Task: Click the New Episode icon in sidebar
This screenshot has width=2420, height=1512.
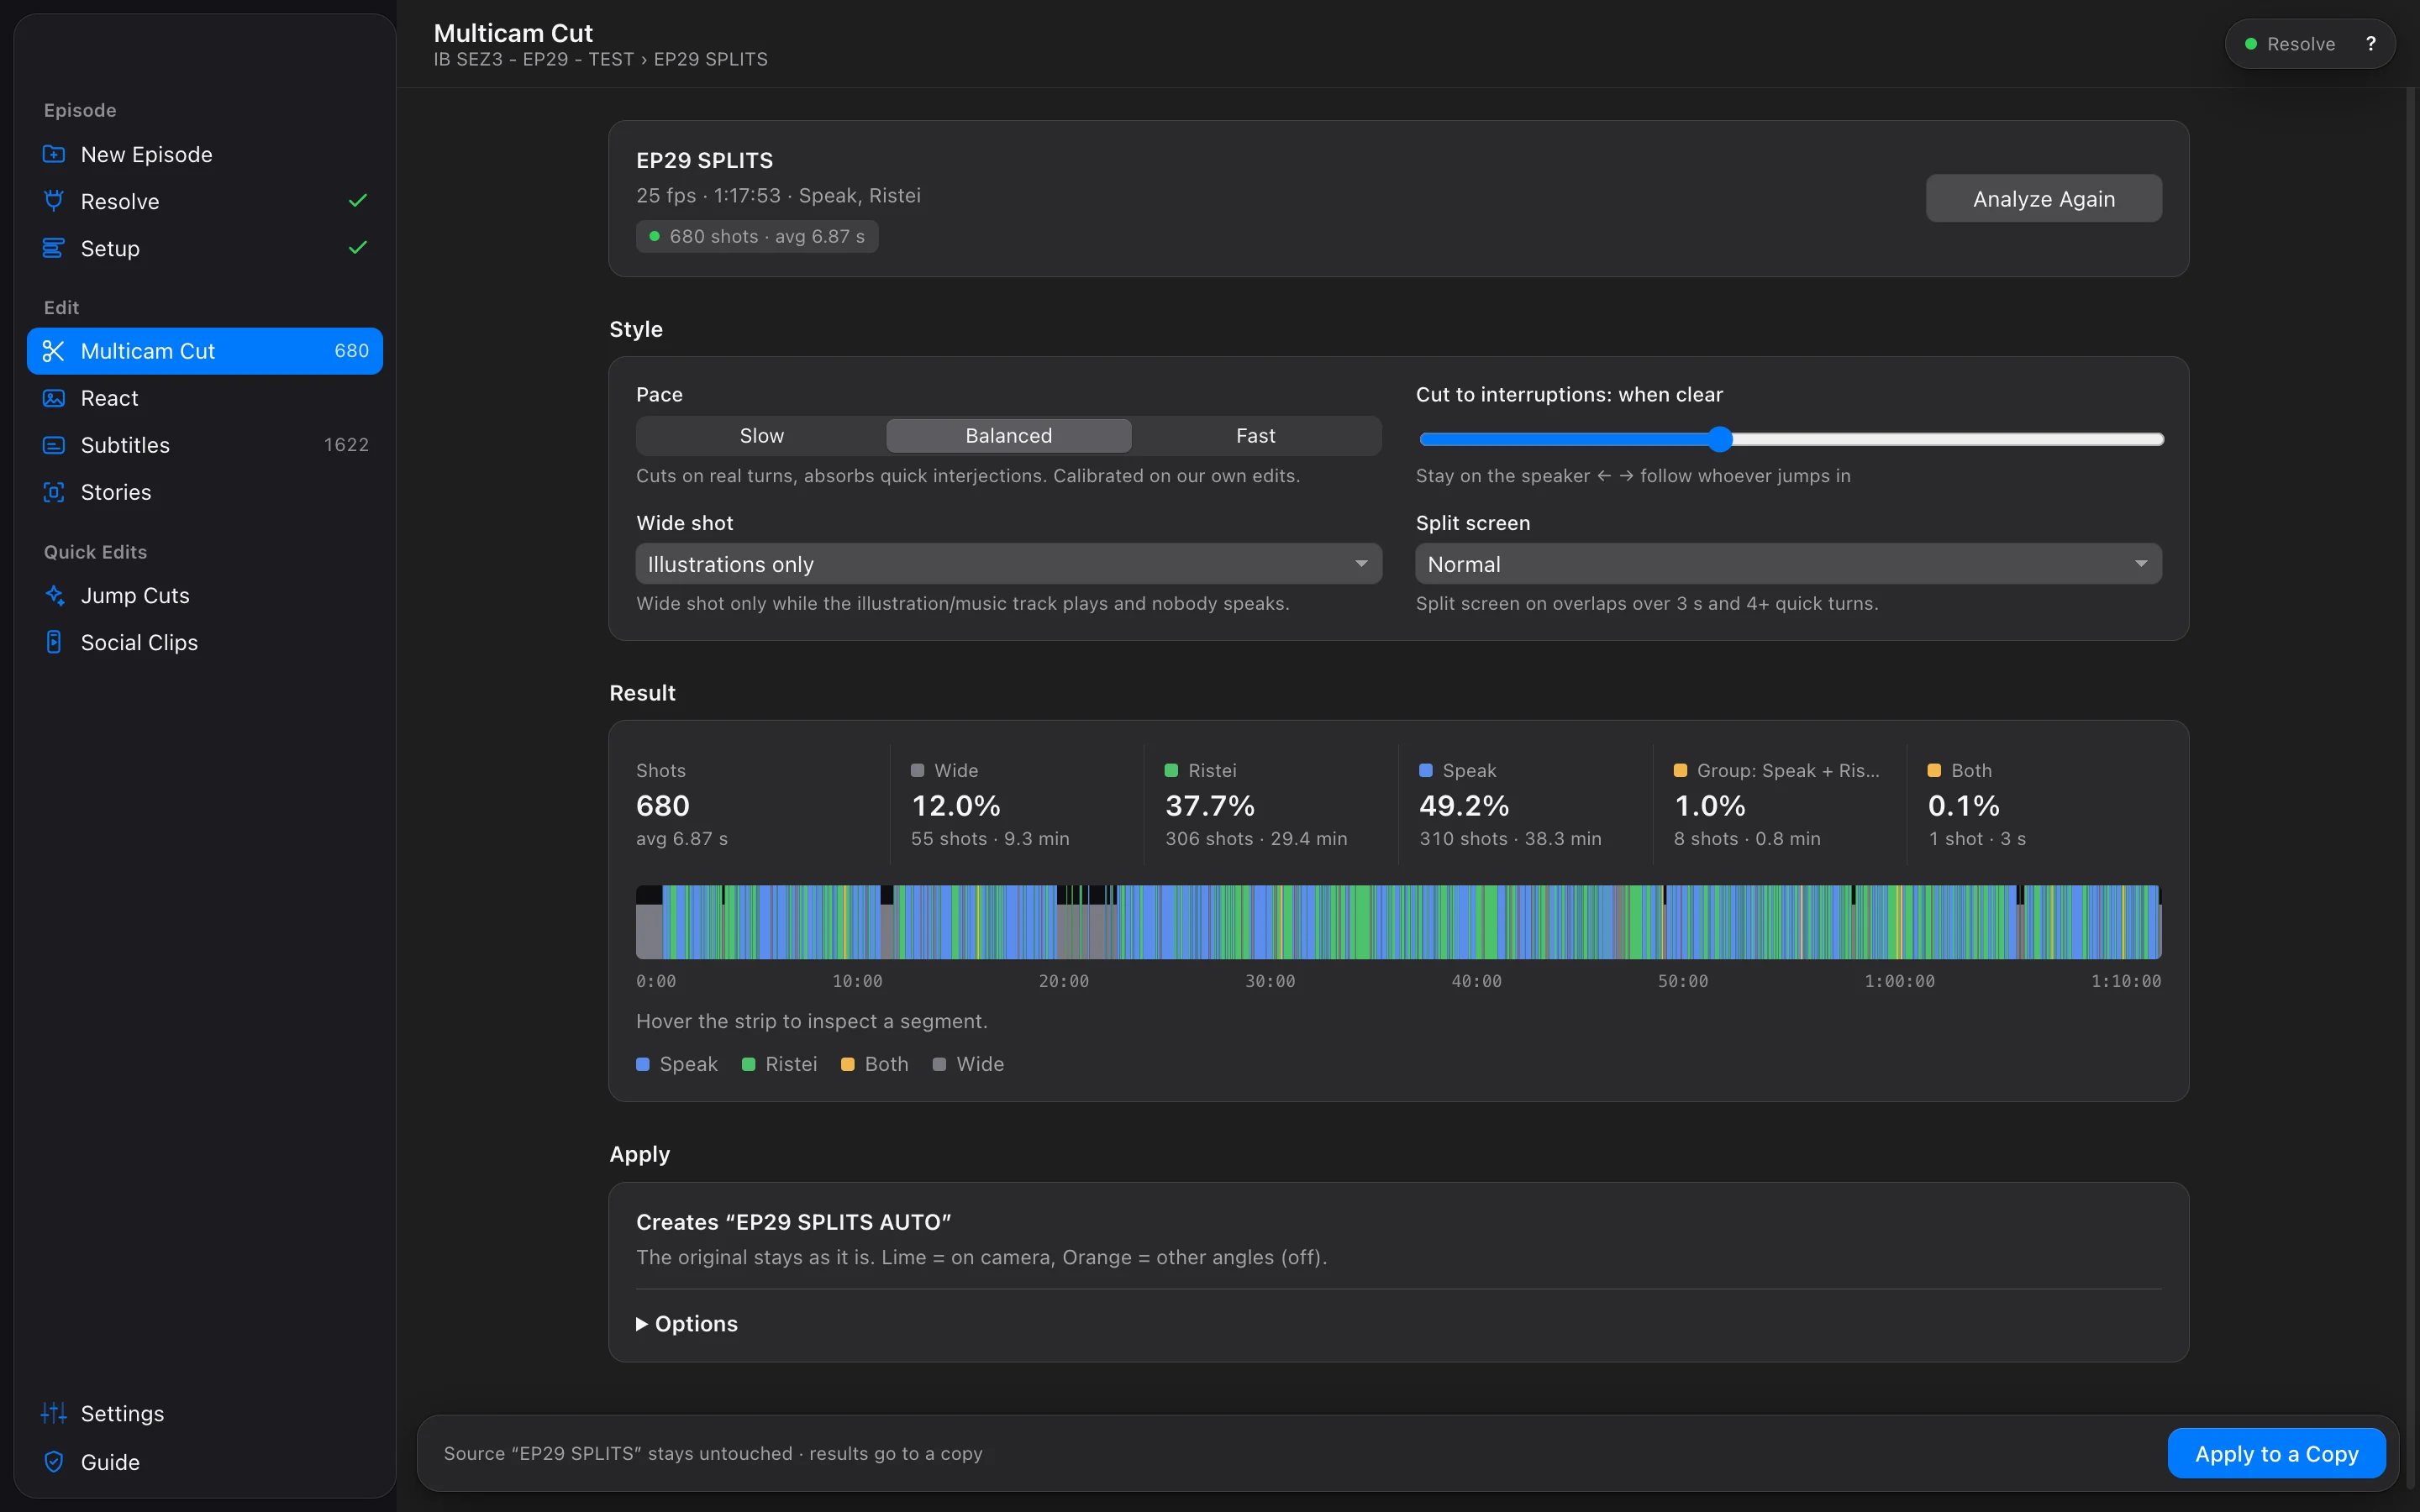Action: coord(54,154)
